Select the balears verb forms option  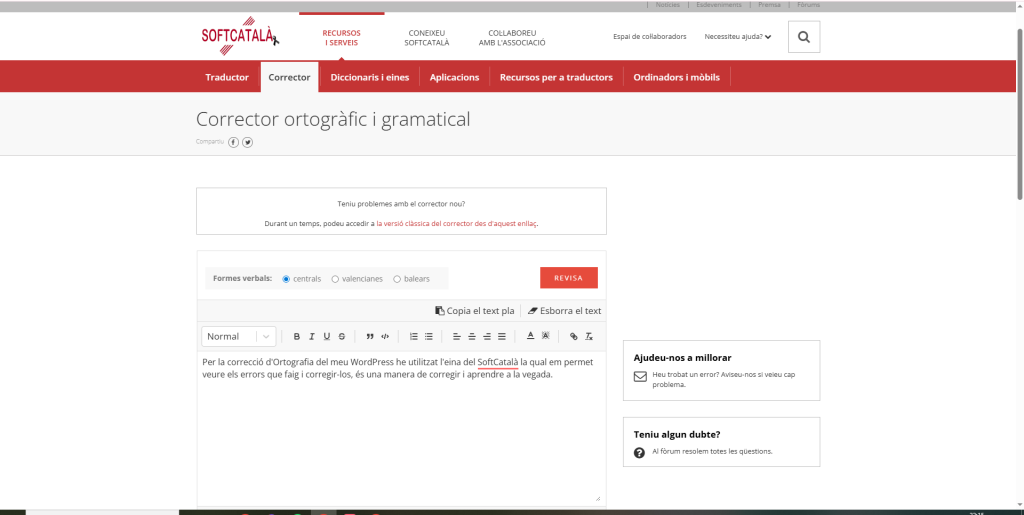[397, 279]
